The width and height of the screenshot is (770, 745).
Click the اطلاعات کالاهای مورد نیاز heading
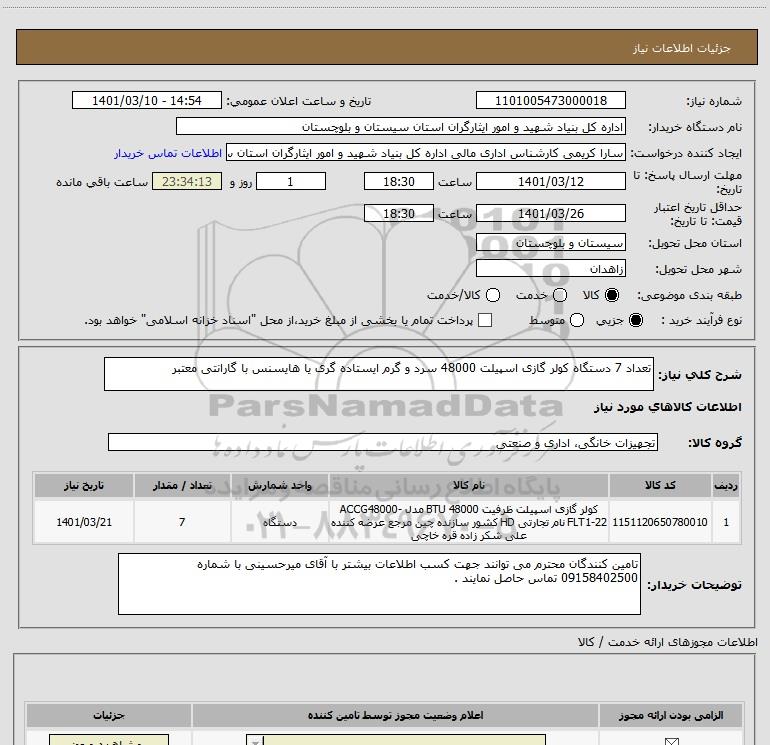668,407
